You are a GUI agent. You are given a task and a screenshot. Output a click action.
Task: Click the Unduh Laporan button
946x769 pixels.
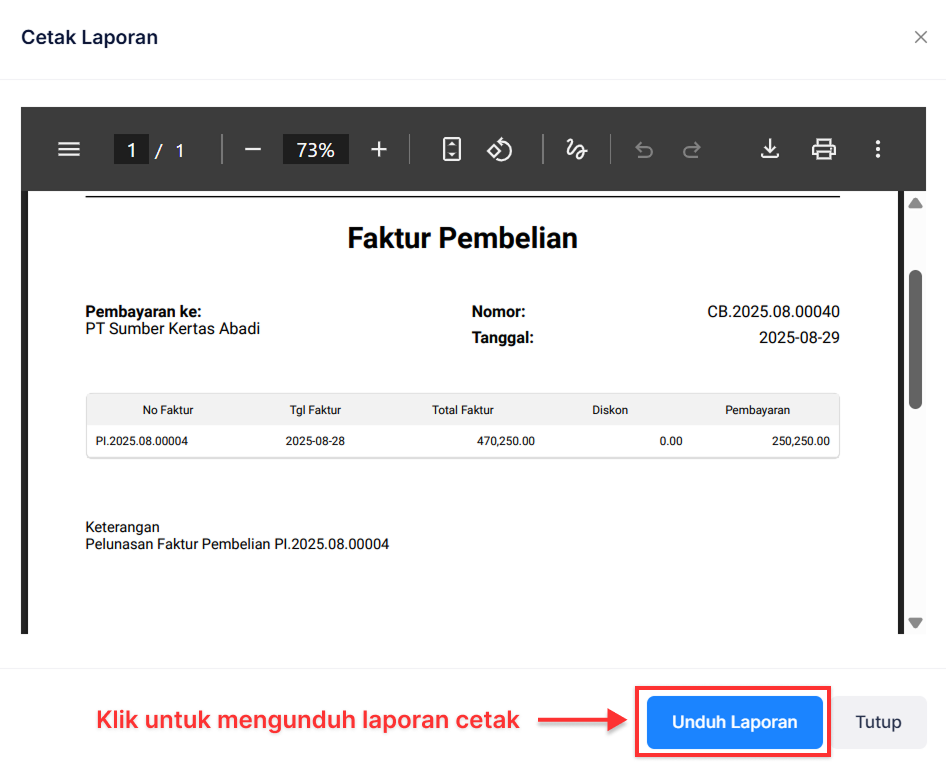[733, 722]
